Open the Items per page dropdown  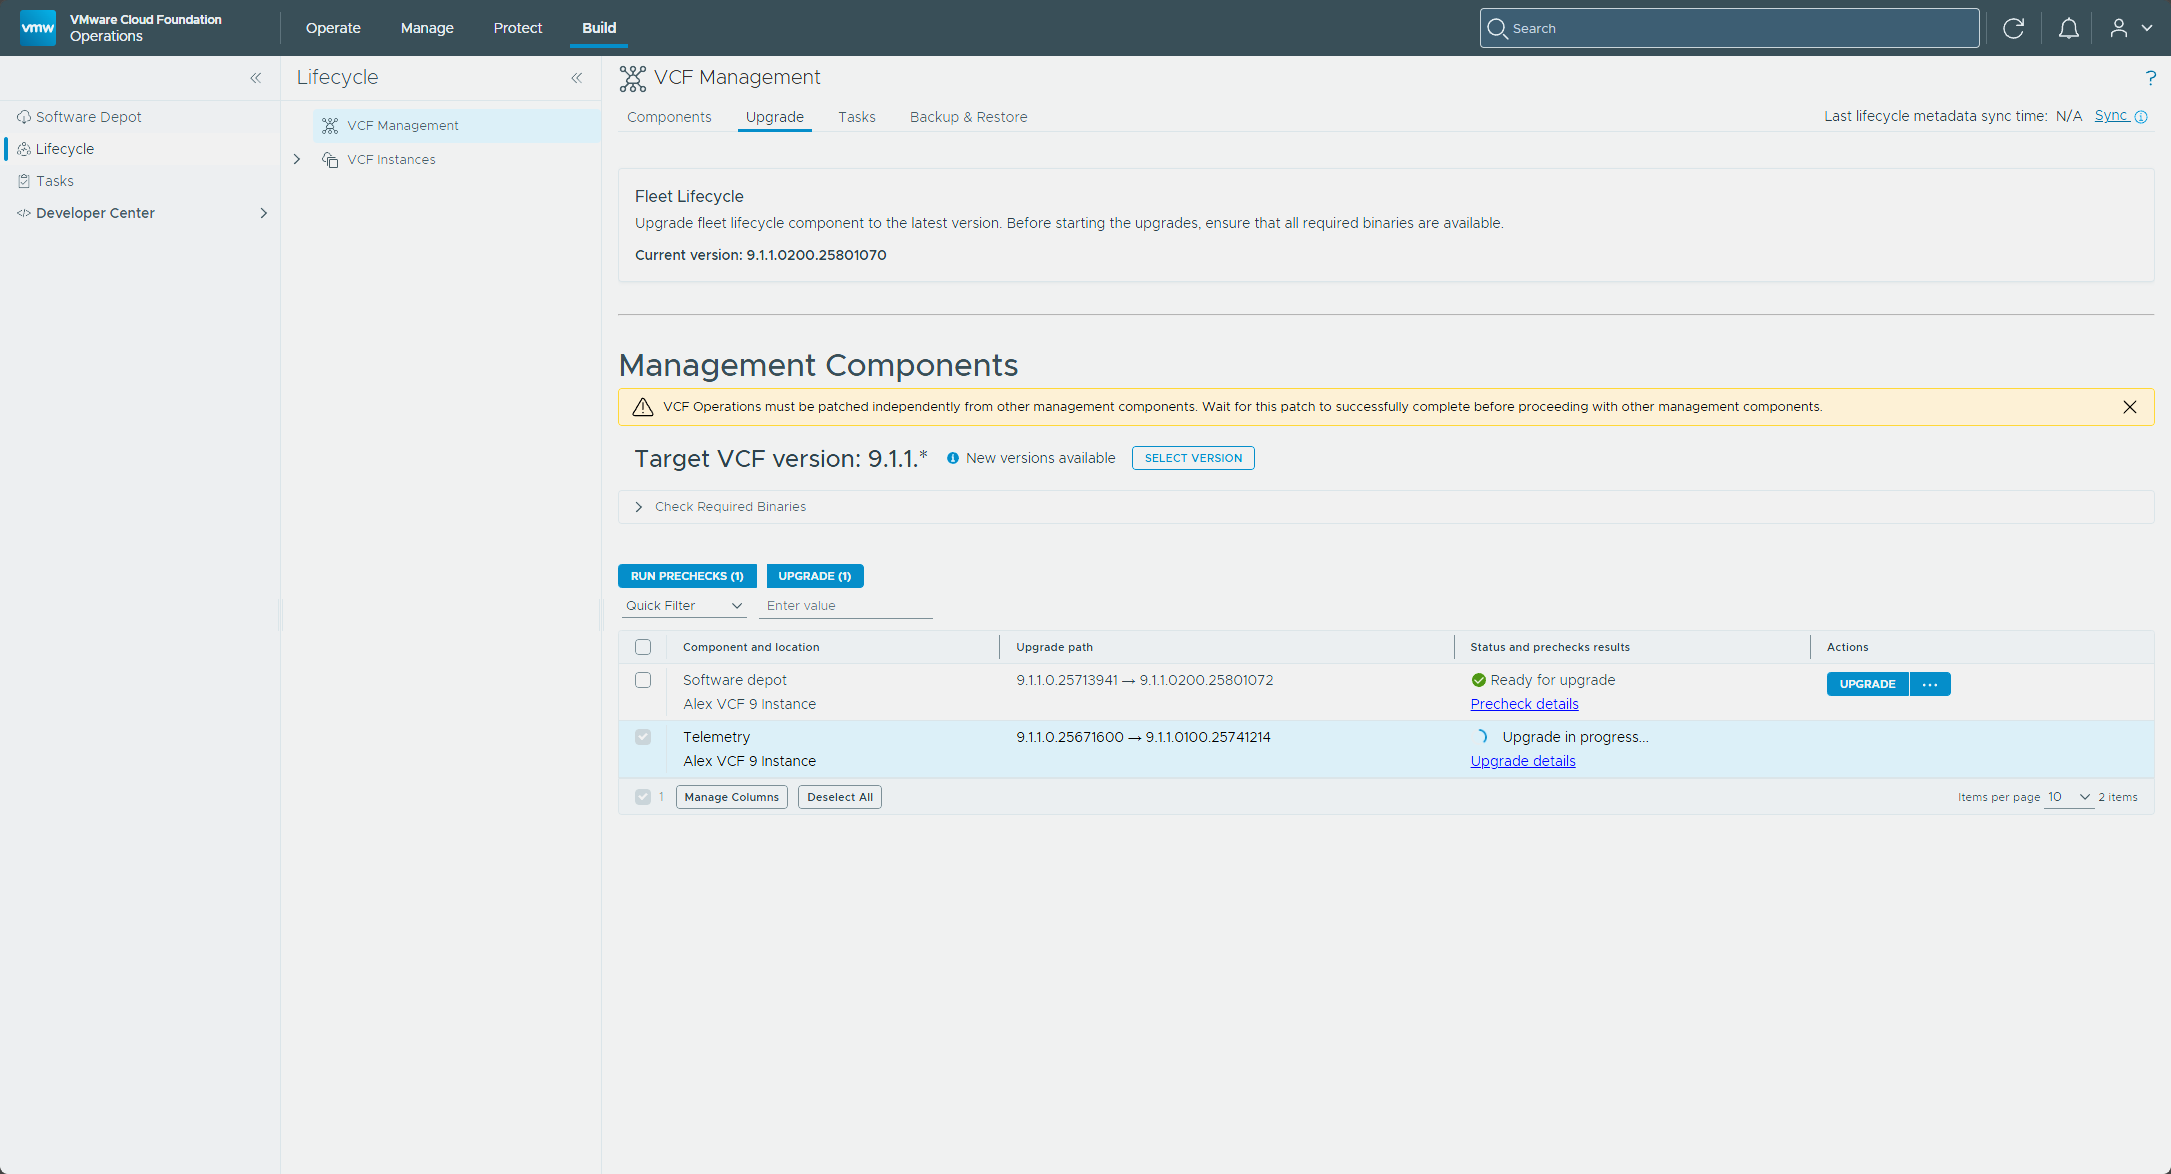coord(2069,797)
